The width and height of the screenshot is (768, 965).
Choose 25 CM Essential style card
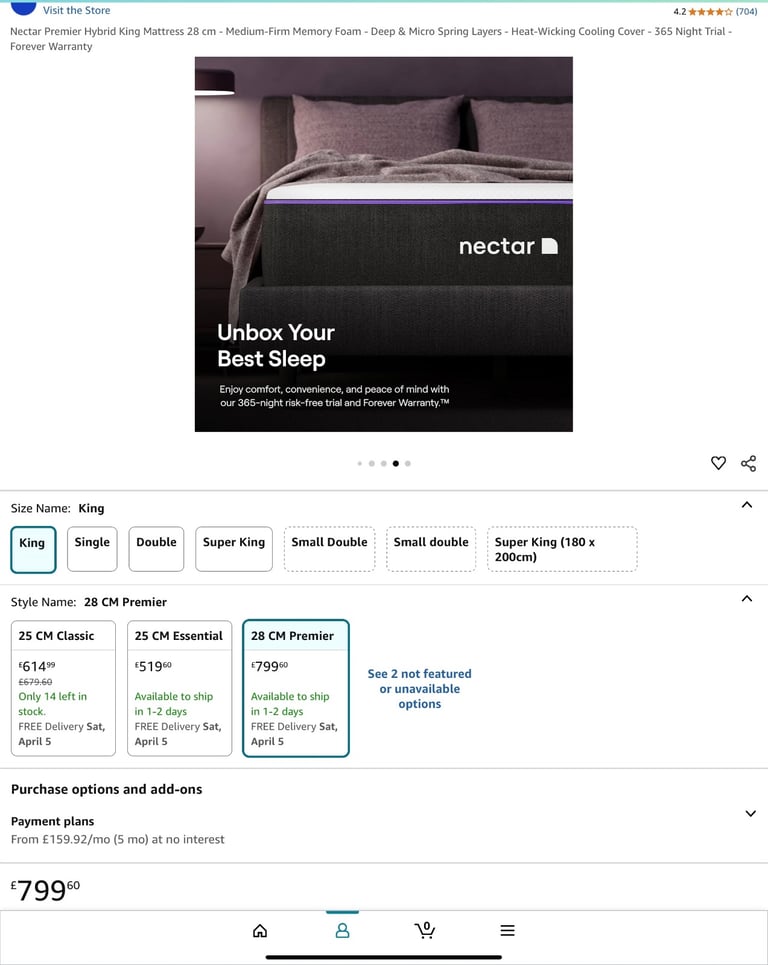tap(179, 688)
